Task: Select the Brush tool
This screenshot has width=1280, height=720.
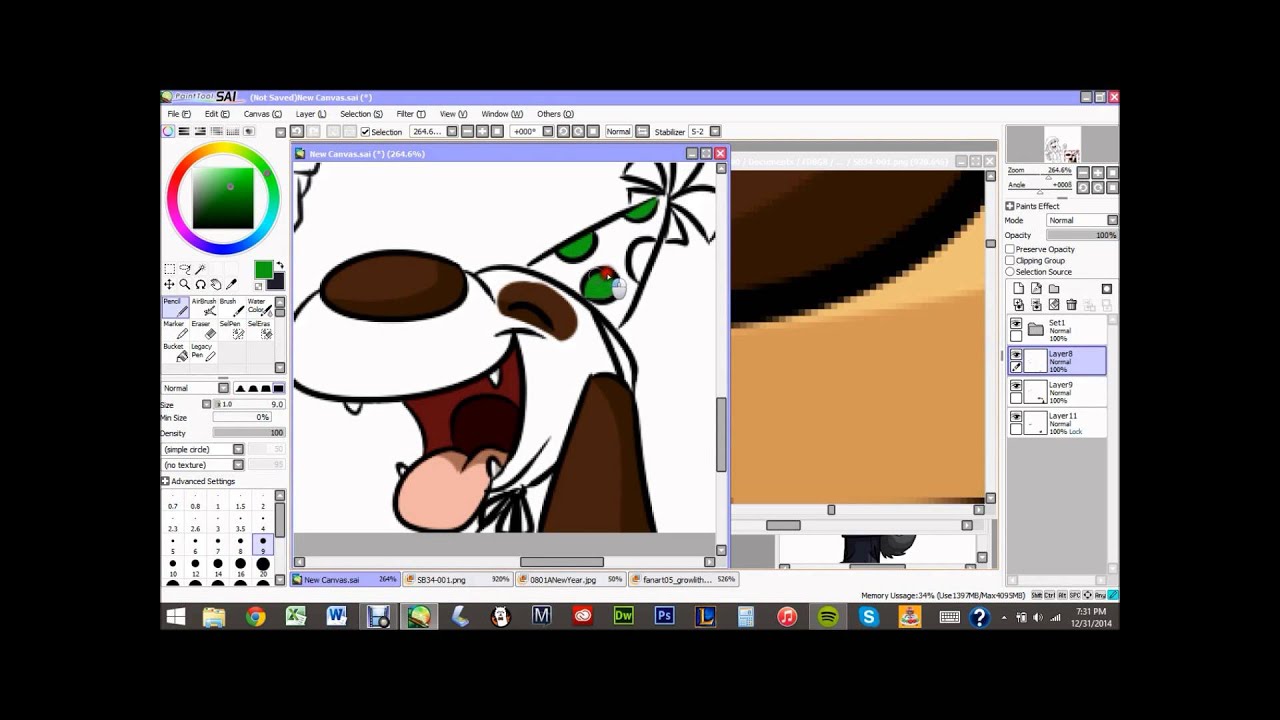Action: [234, 307]
